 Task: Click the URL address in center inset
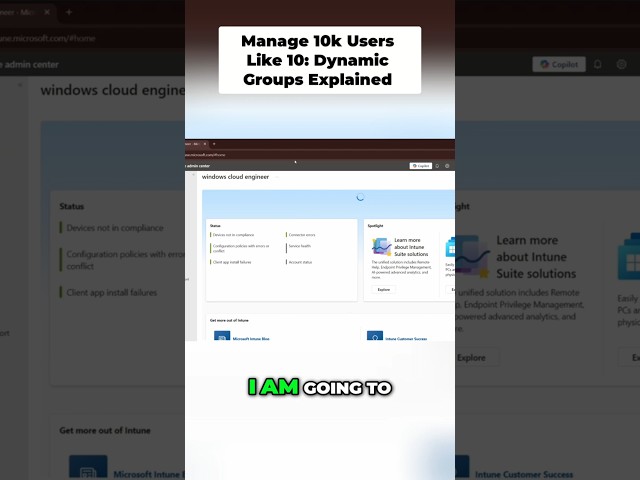point(205,155)
